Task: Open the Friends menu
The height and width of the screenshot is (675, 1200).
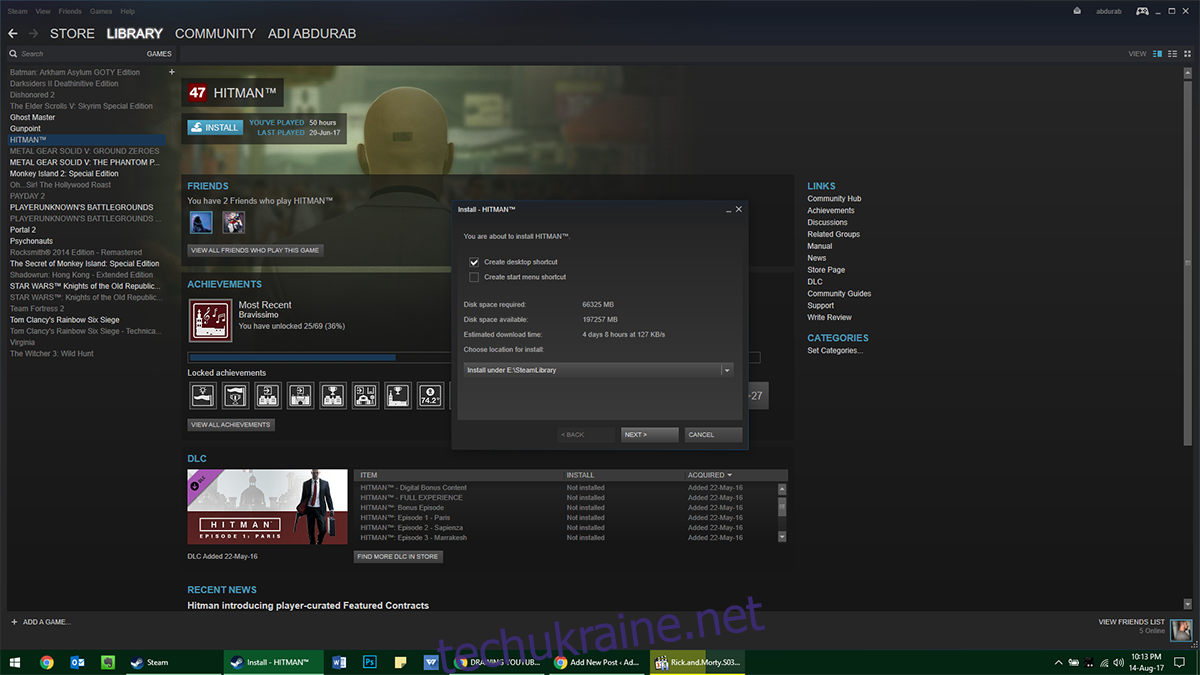Action: tap(70, 11)
